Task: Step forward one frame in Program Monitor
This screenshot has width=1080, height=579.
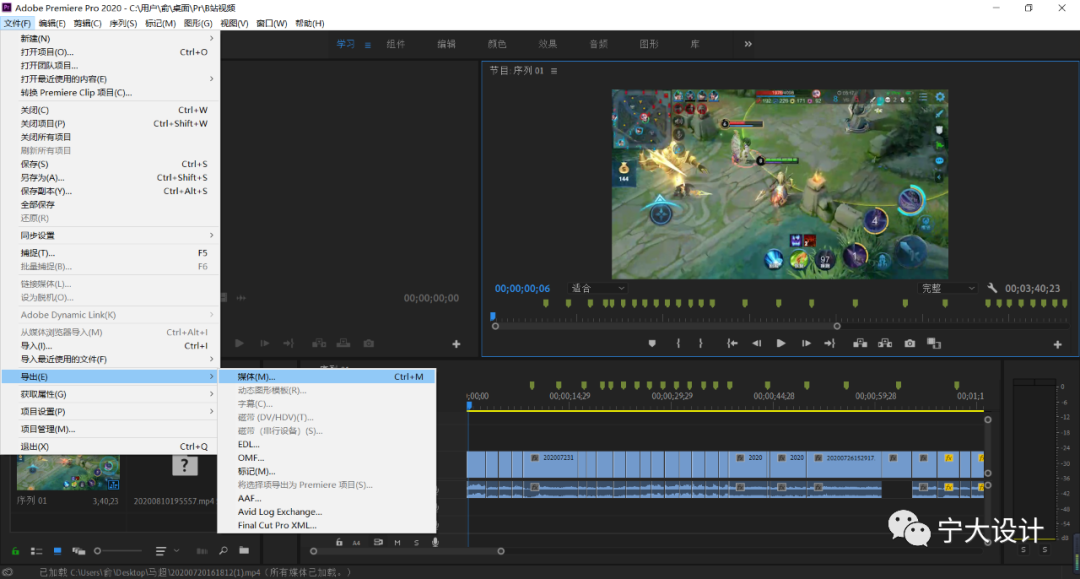Action: click(x=806, y=344)
